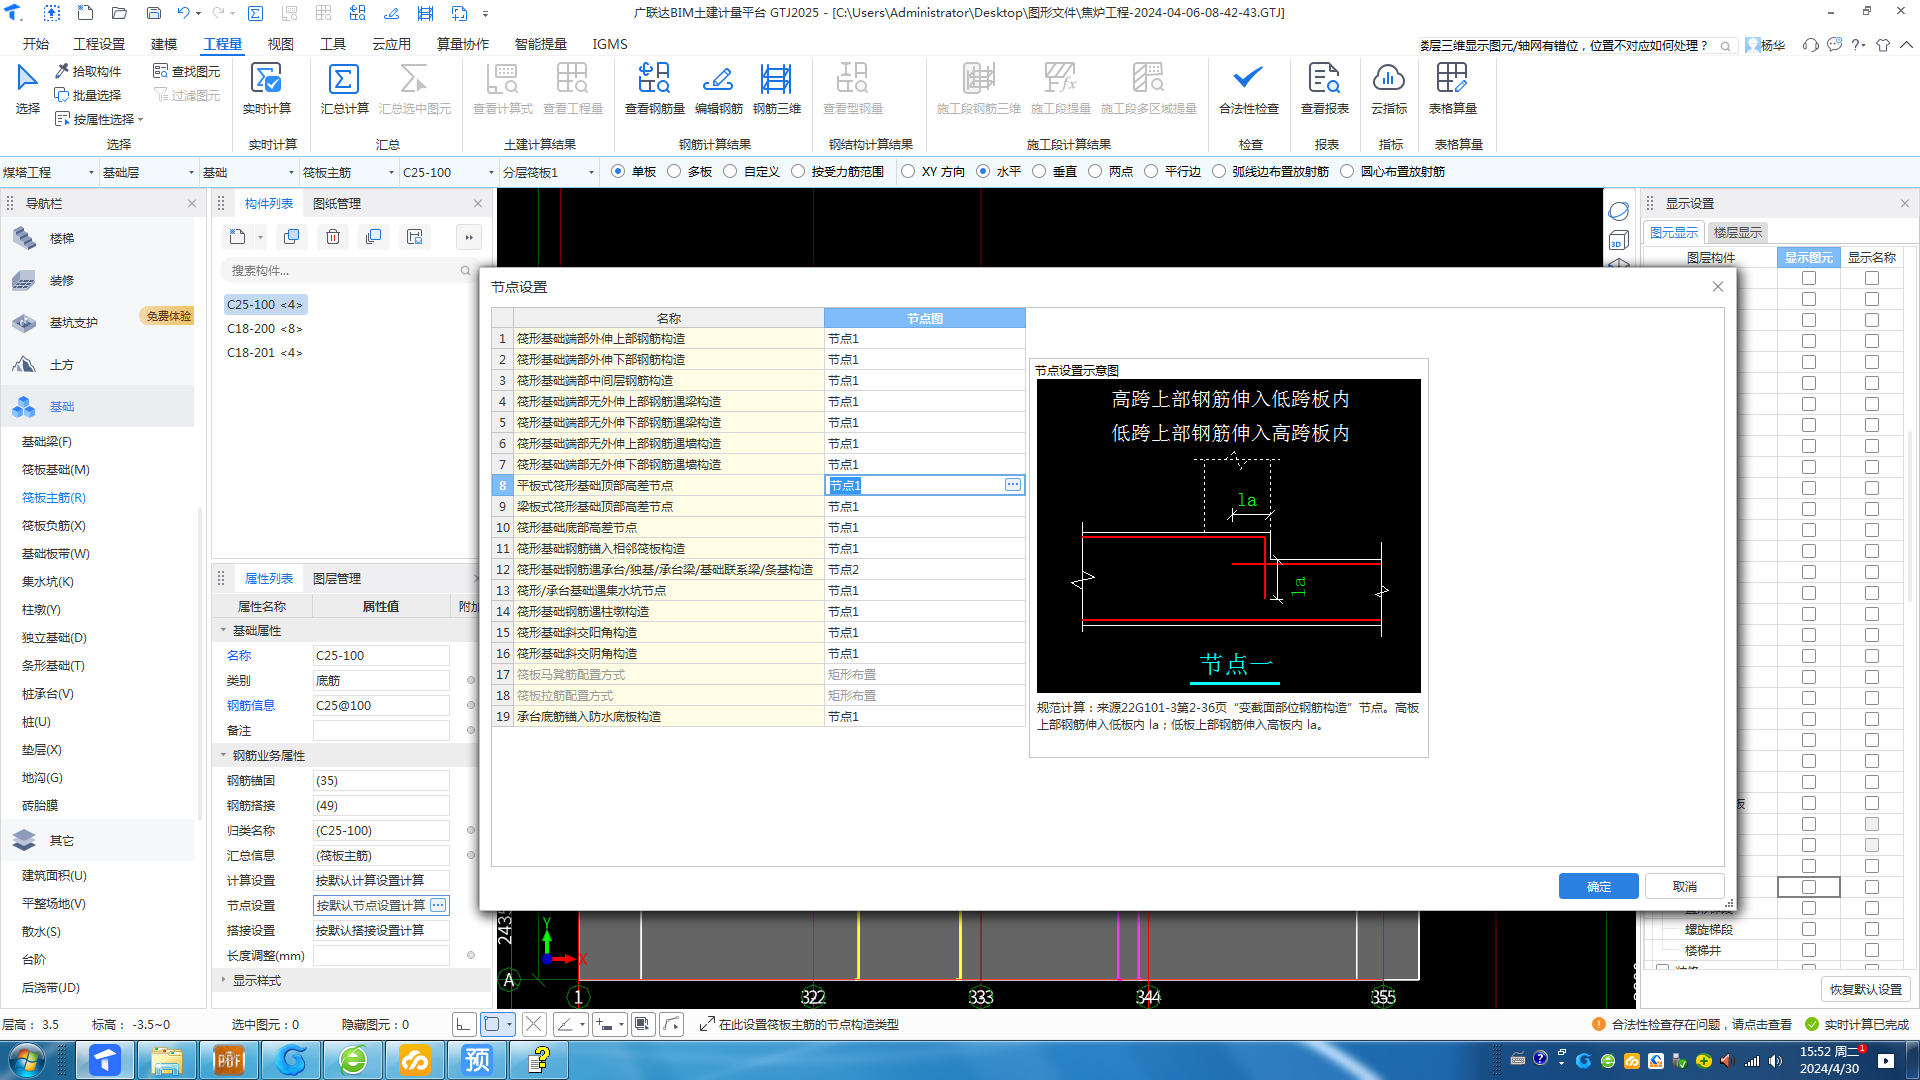Image resolution: width=1920 pixels, height=1080 pixels.
Task: Click ellipsis next to 按默认节点设置计算
Action: coord(438,905)
